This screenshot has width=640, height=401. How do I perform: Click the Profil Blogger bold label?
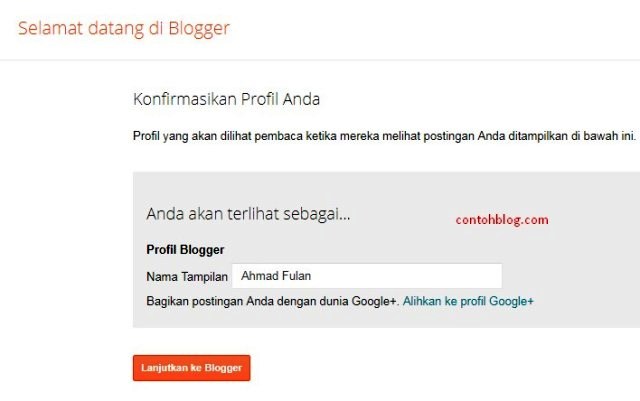pos(185,249)
